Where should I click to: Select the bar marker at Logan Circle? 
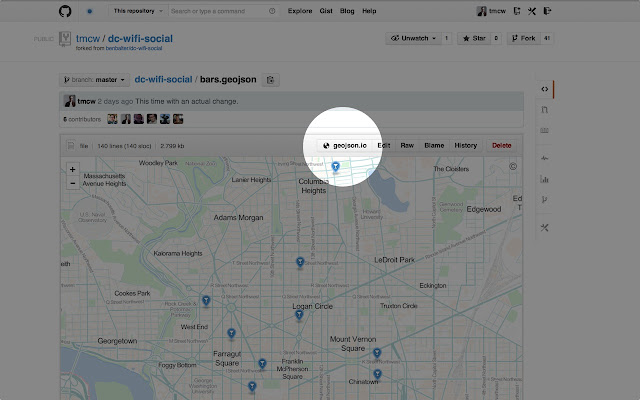tap(299, 315)
